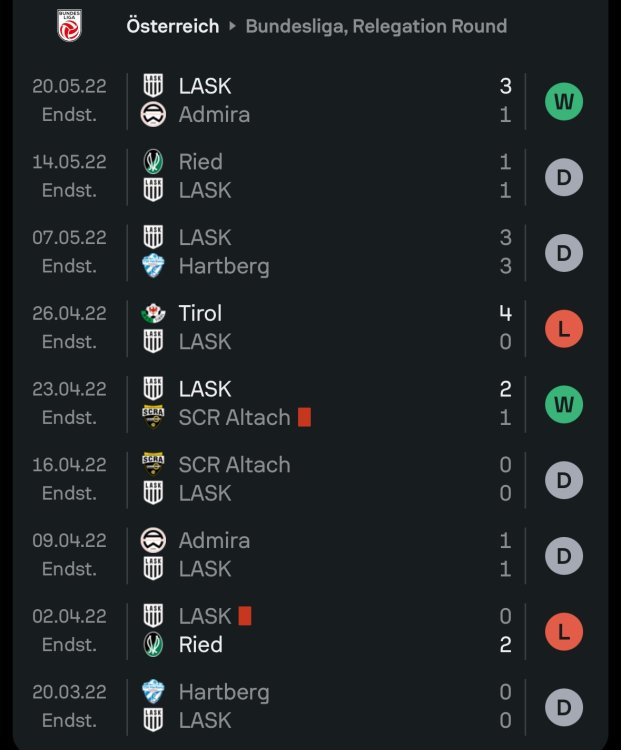Click LASK crest in 16.04.22 match
The width and height of the screenshot is (621, 750).
(x=153, y=493)
